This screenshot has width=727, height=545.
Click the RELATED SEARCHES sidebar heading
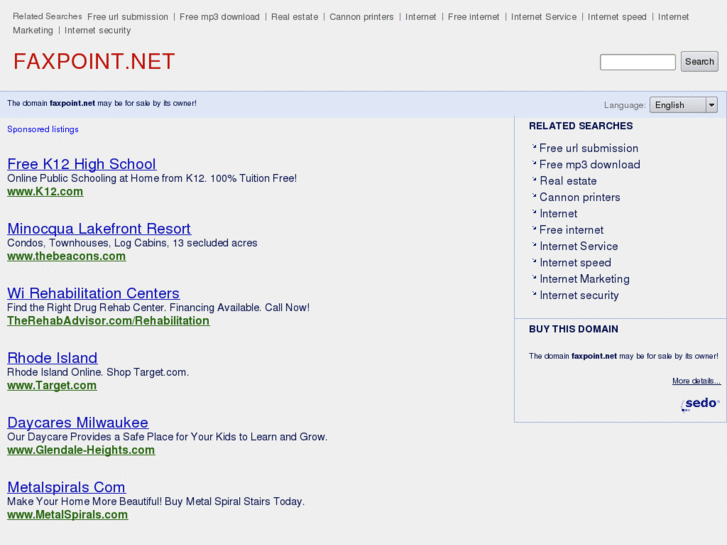coord(580,126)
